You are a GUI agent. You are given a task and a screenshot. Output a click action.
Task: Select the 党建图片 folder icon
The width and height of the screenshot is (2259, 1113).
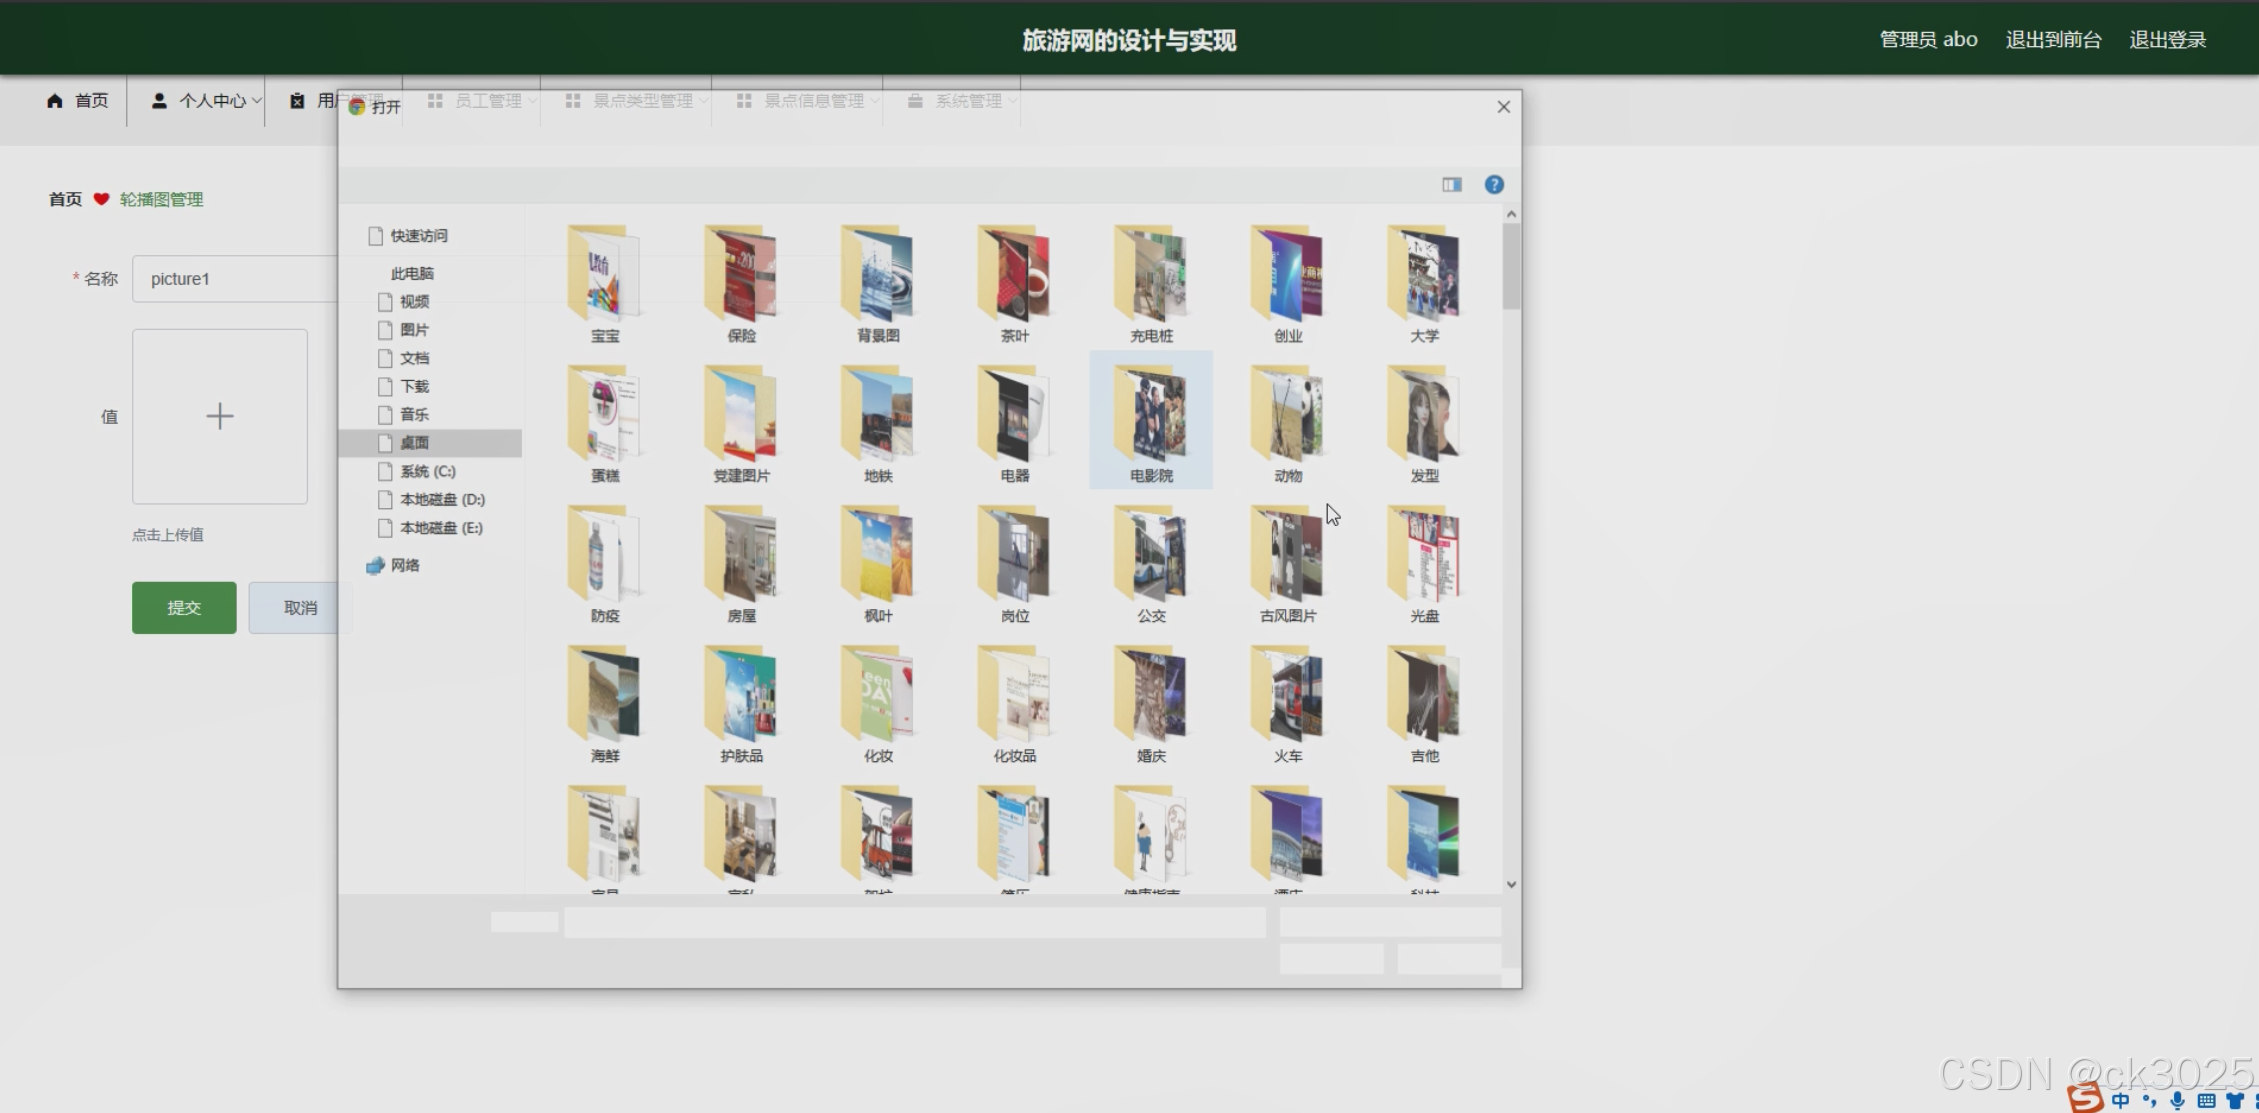tap(741, 417)
